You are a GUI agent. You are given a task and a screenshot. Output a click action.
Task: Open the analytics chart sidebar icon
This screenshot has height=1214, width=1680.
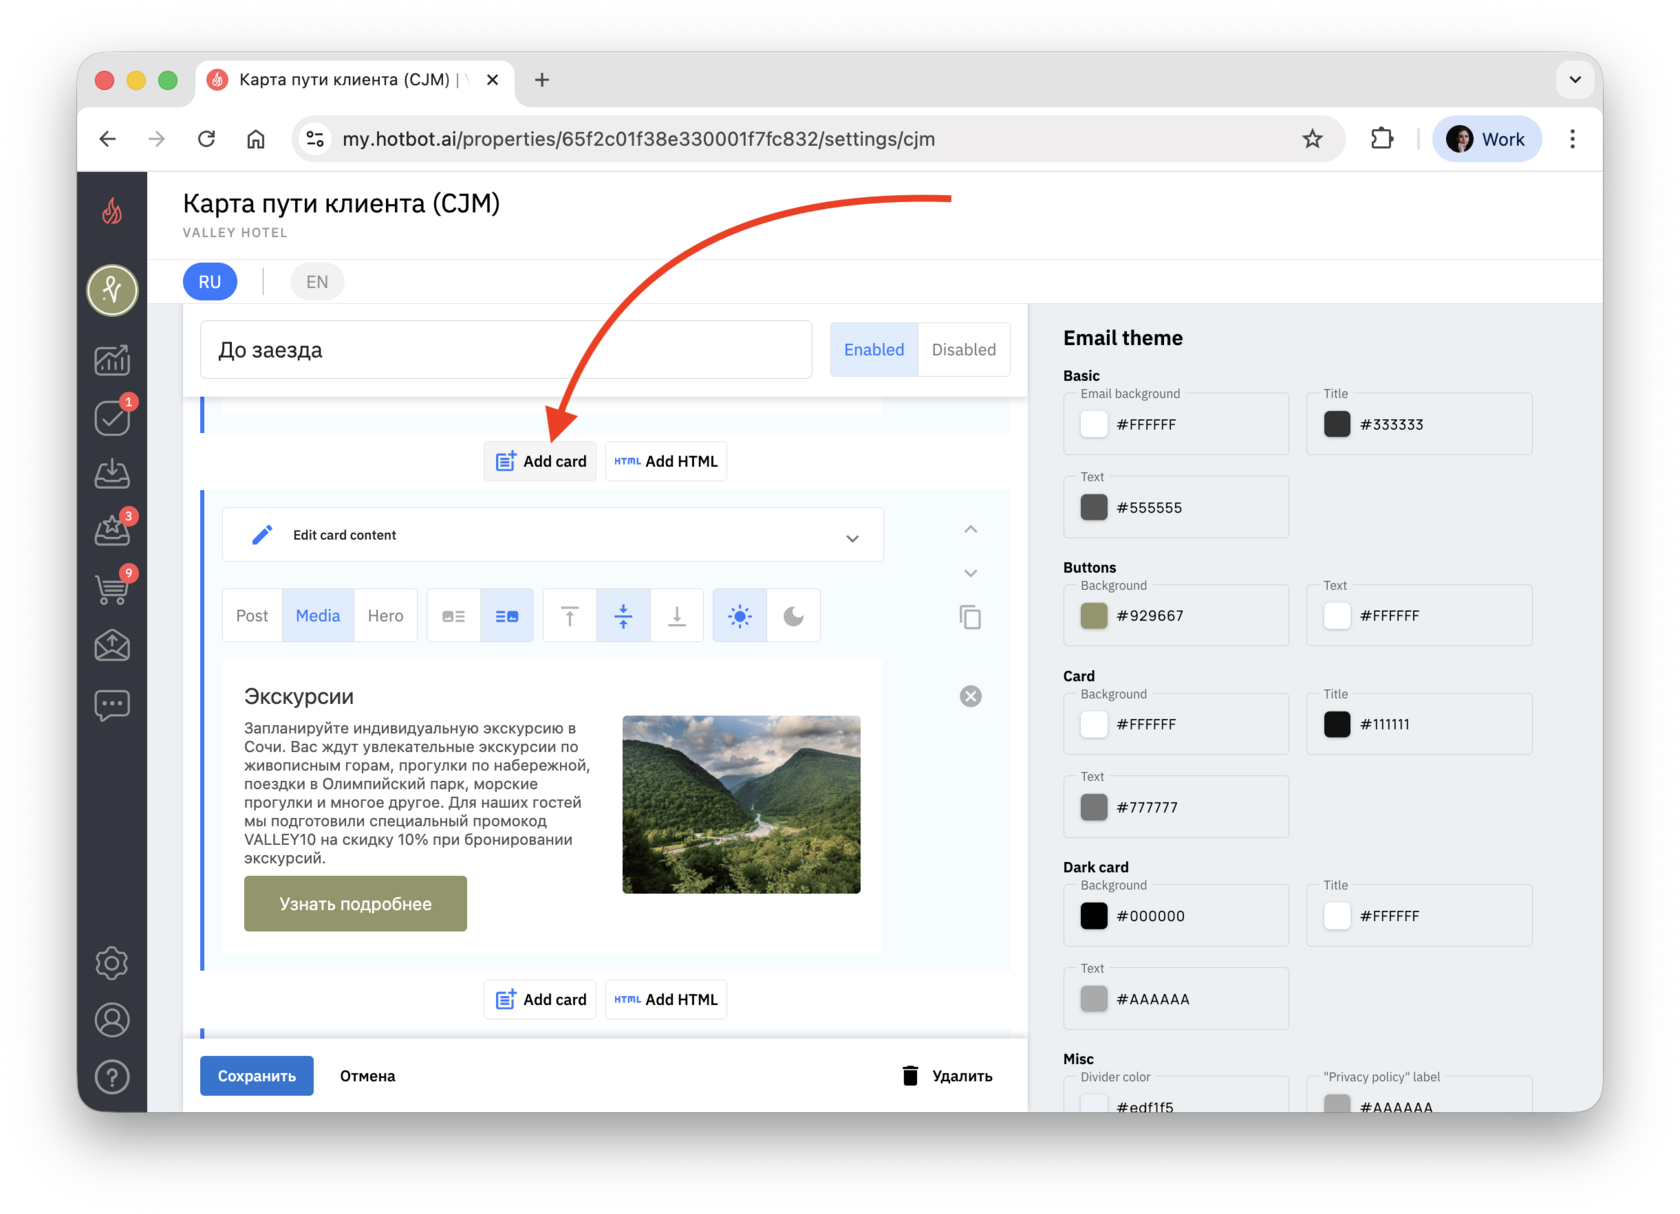pos(112,360)
